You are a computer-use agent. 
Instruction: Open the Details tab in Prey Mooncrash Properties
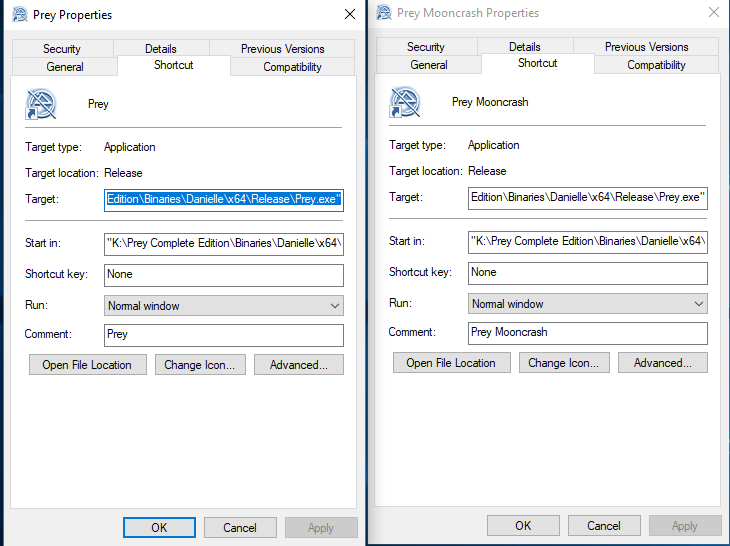coord(525,47)
